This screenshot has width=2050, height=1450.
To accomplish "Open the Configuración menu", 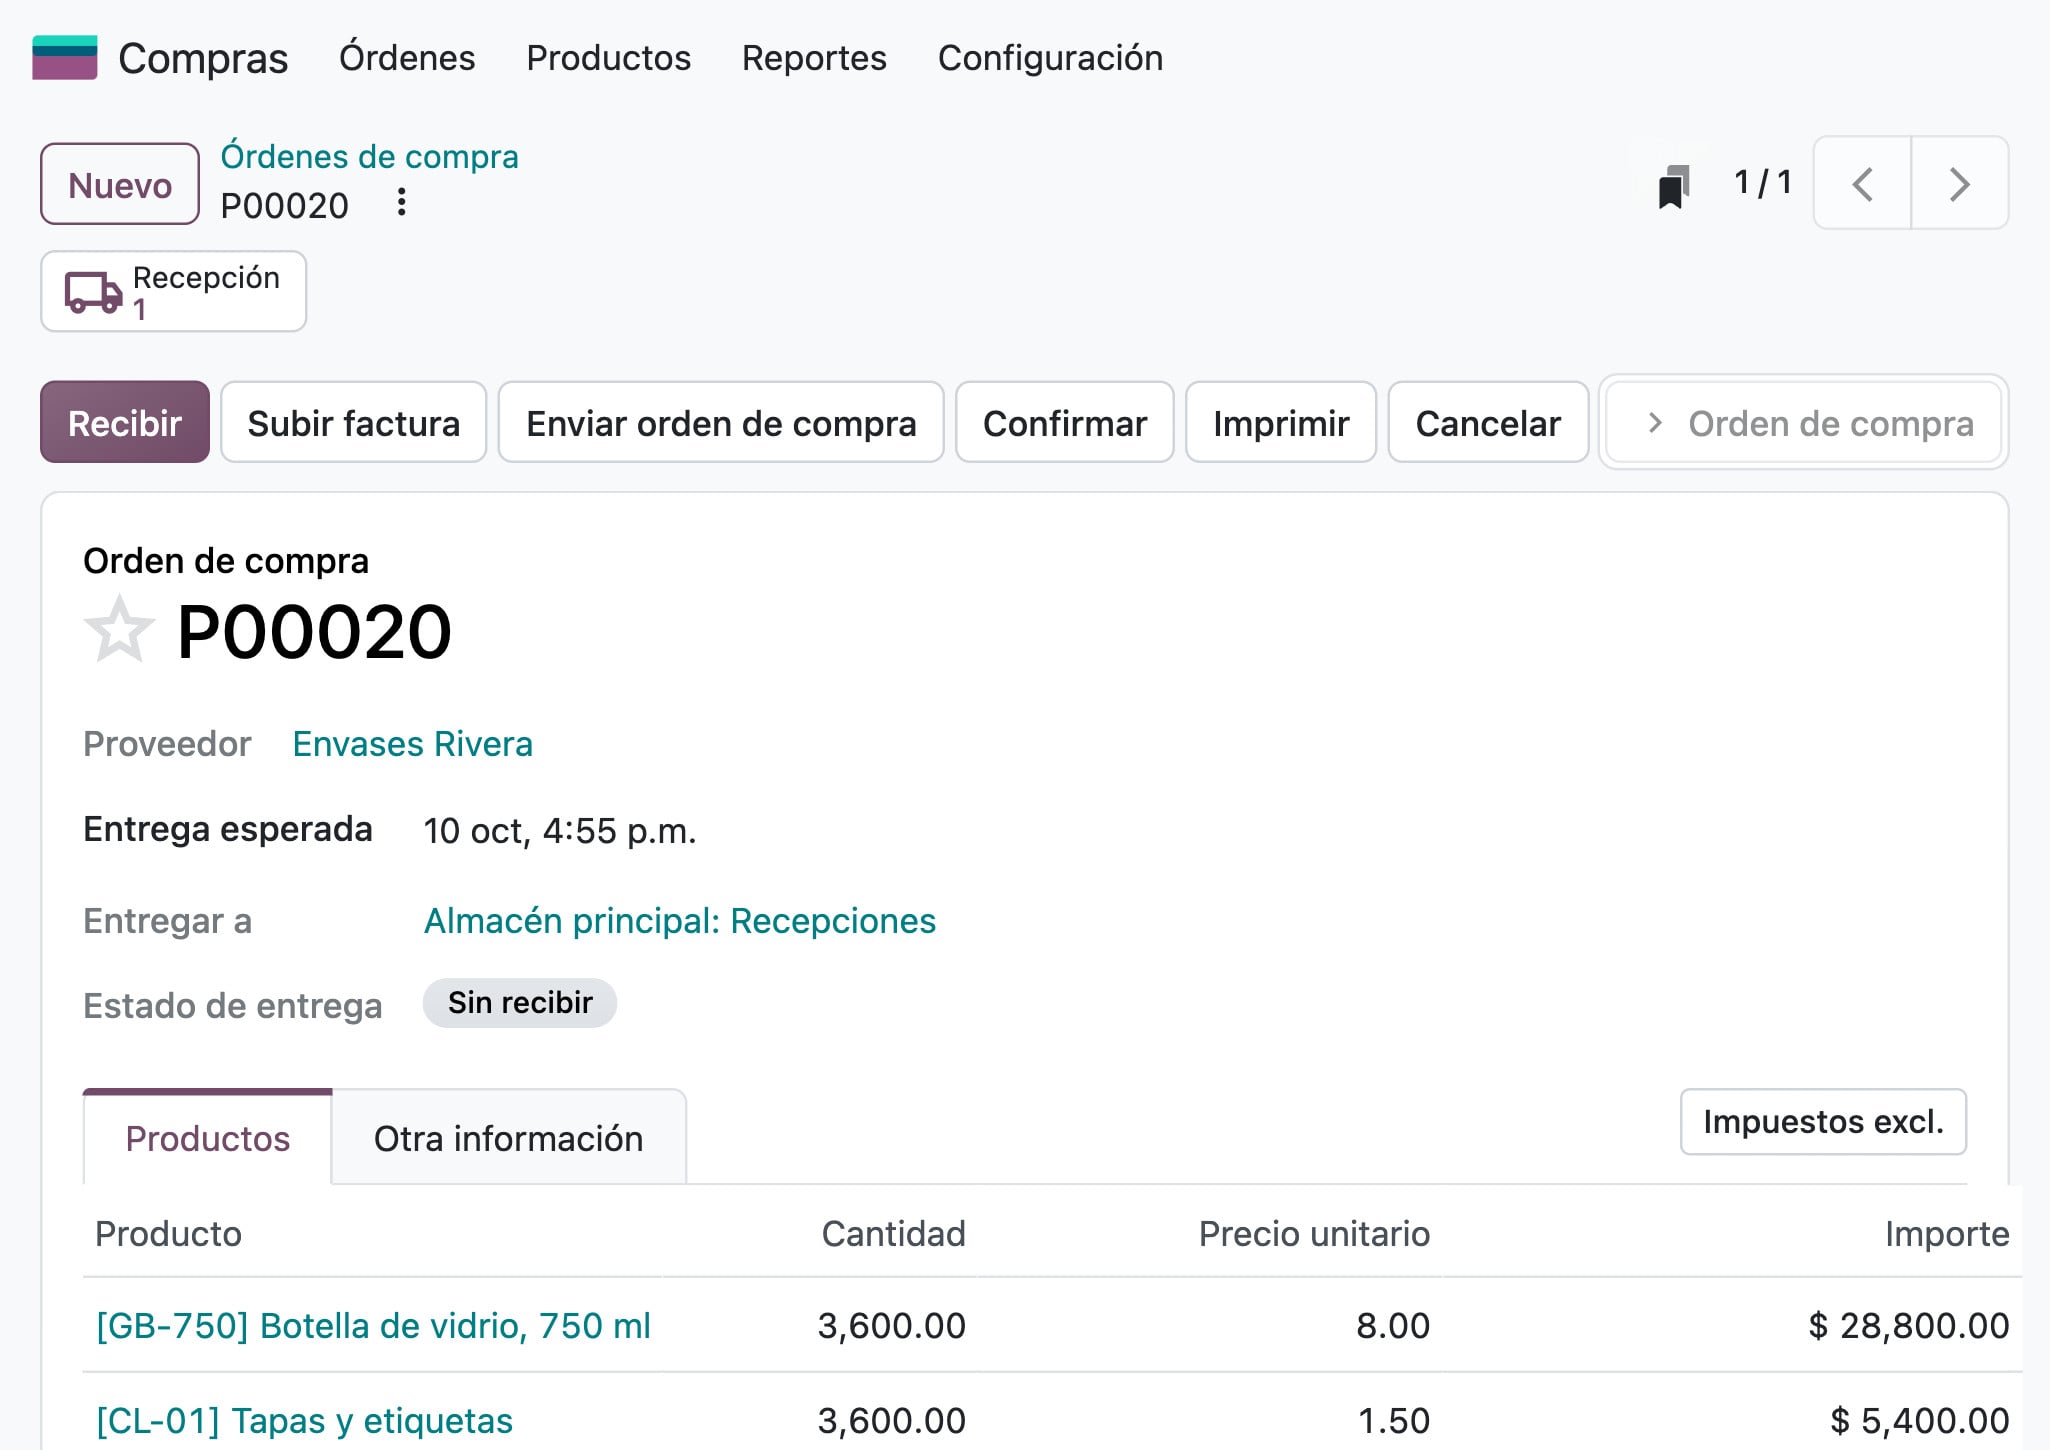I will 1050,58.
